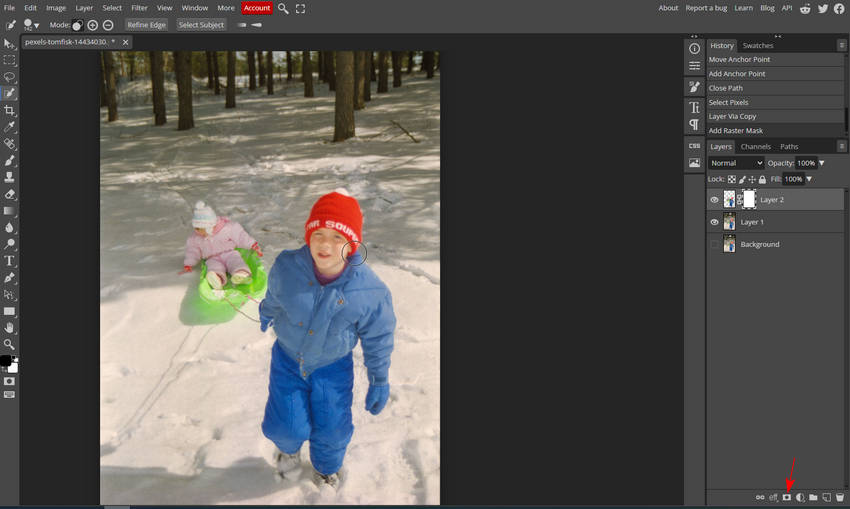Click the Link Layers icon below layers
This screenshot has width=850, height=509.
[760, 497]
